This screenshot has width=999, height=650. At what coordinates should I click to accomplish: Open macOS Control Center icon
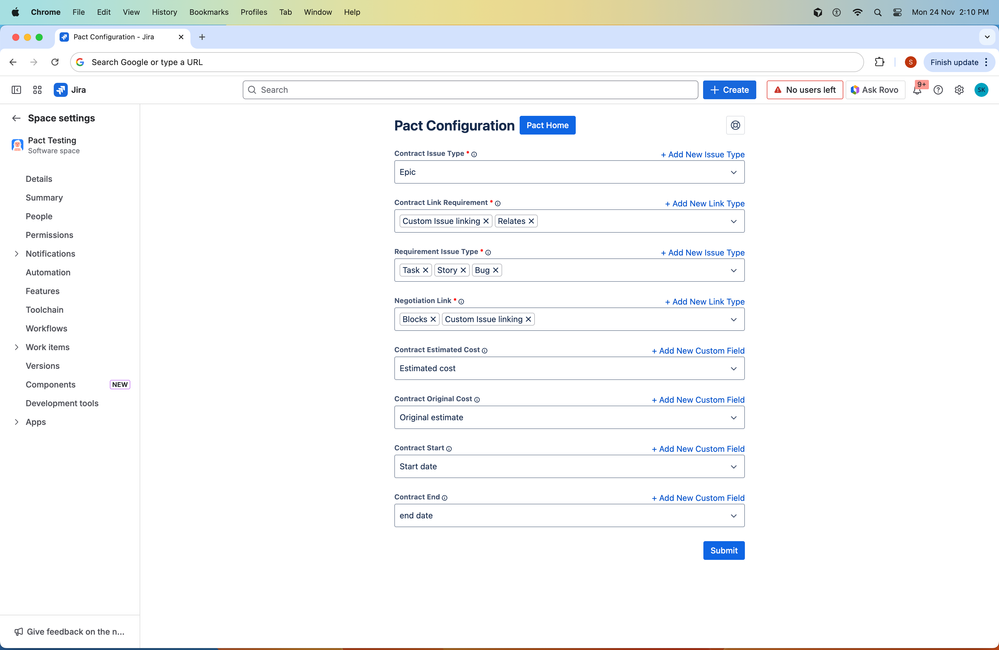click(x=898, y=12)
